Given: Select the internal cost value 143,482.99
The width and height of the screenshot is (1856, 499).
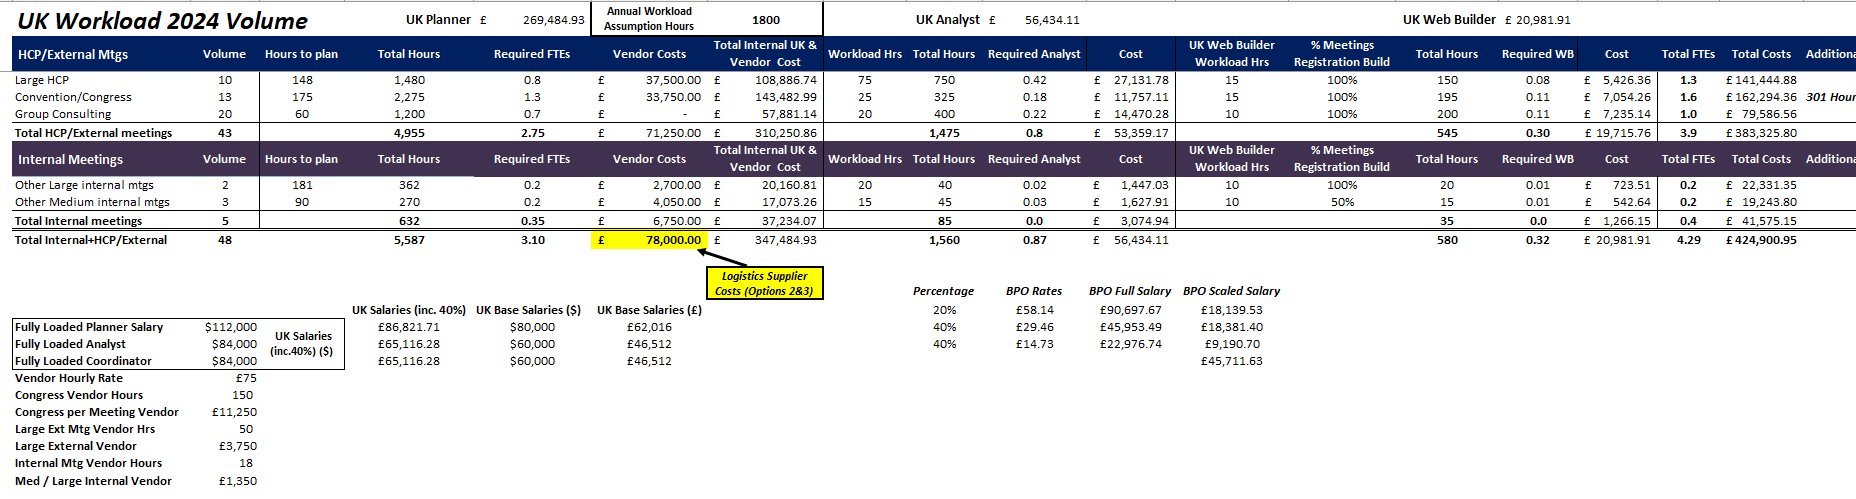Looking at the screenshot, I should [x=785, y=97].
